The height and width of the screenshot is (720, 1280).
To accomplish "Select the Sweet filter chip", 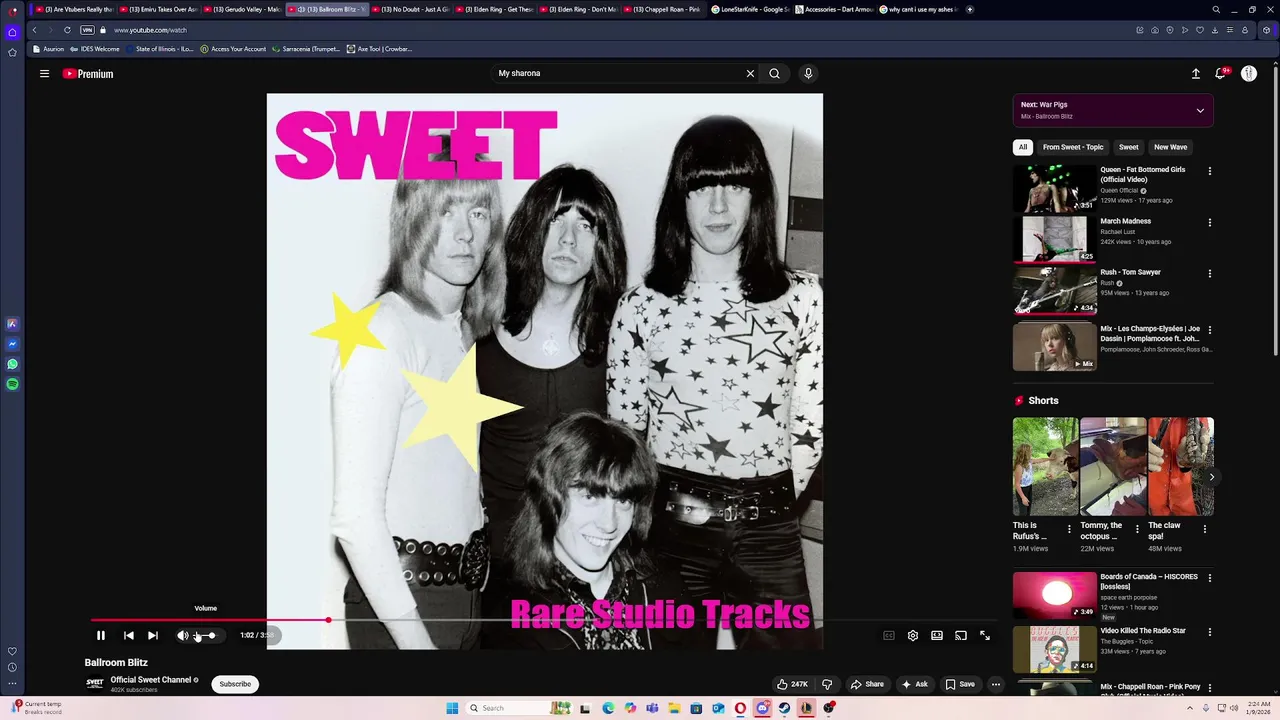I will [1129, 147].
